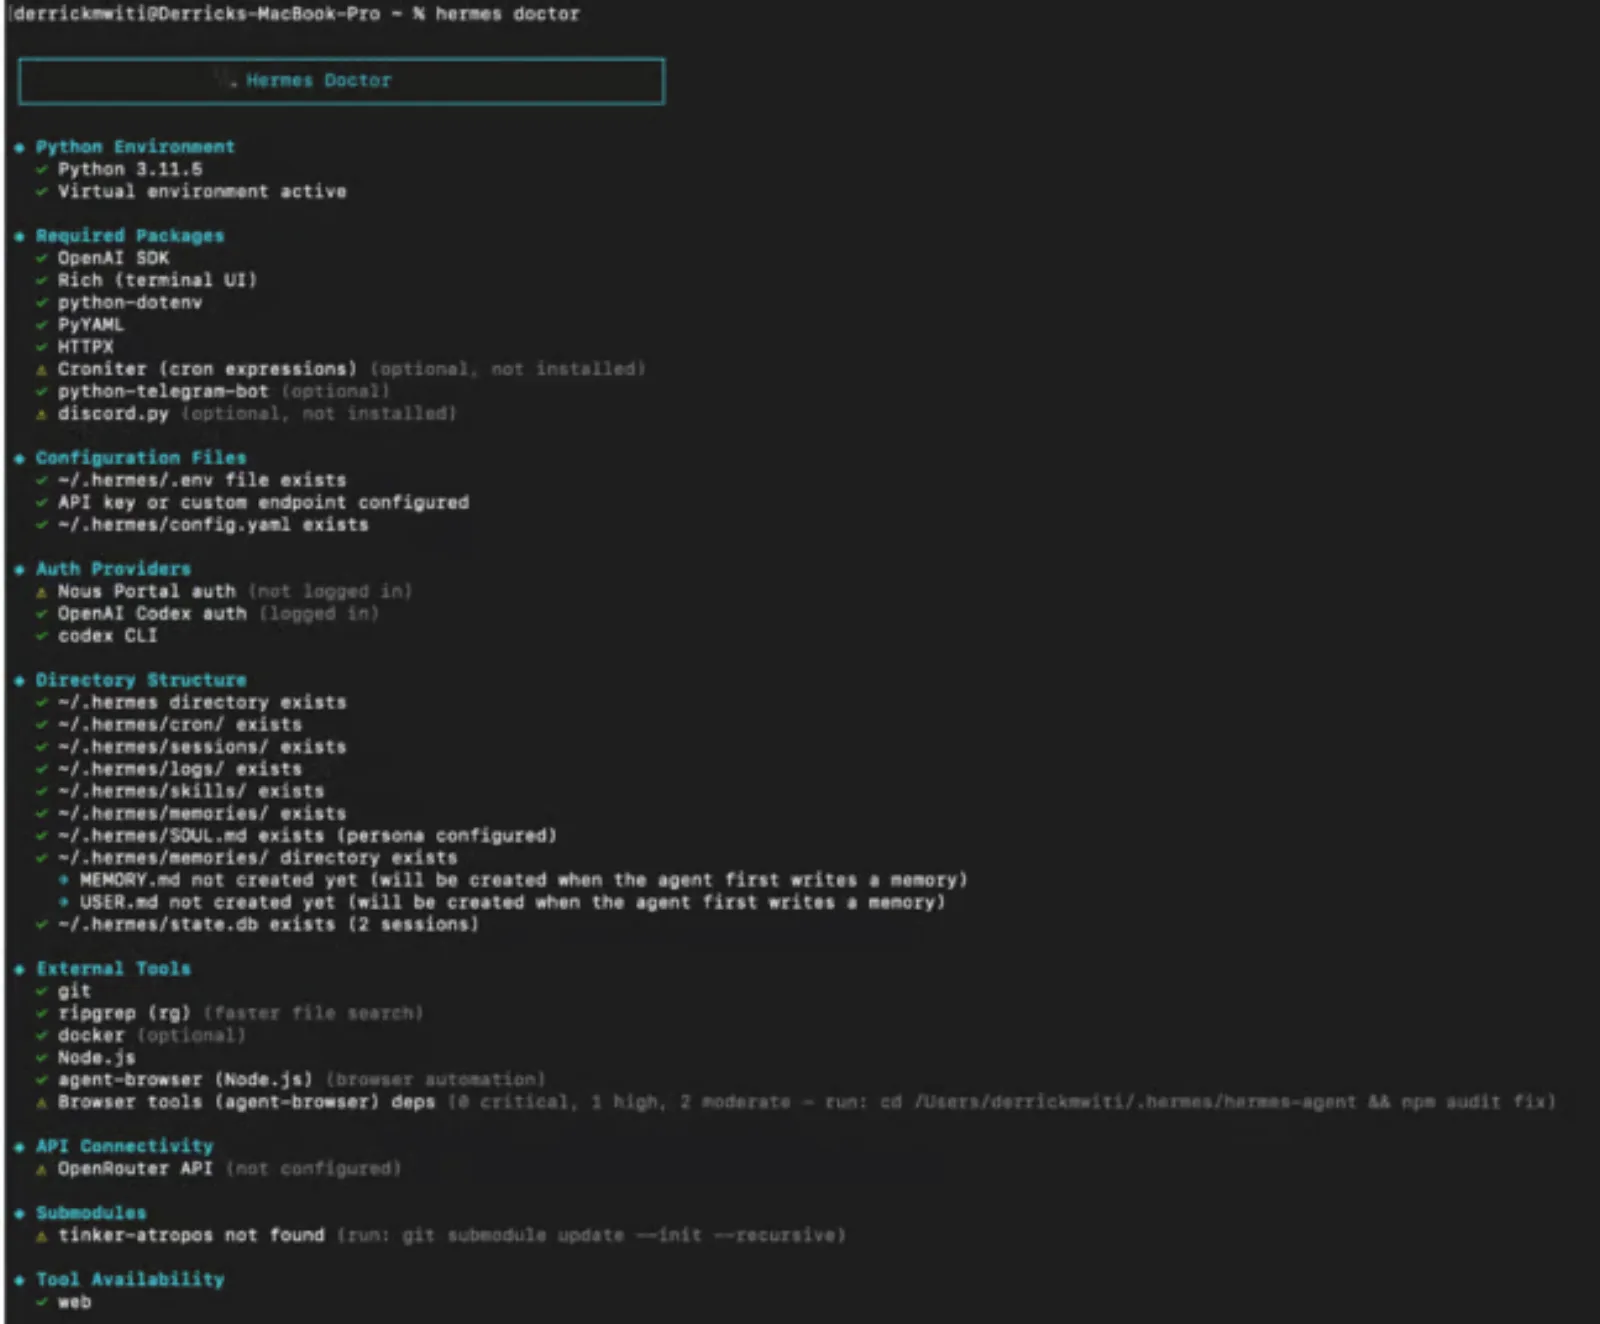The height and width of the screenshot is (1324, 1600).
Task: Click the "tinker-atropos not found" text
Action: 191,1236
